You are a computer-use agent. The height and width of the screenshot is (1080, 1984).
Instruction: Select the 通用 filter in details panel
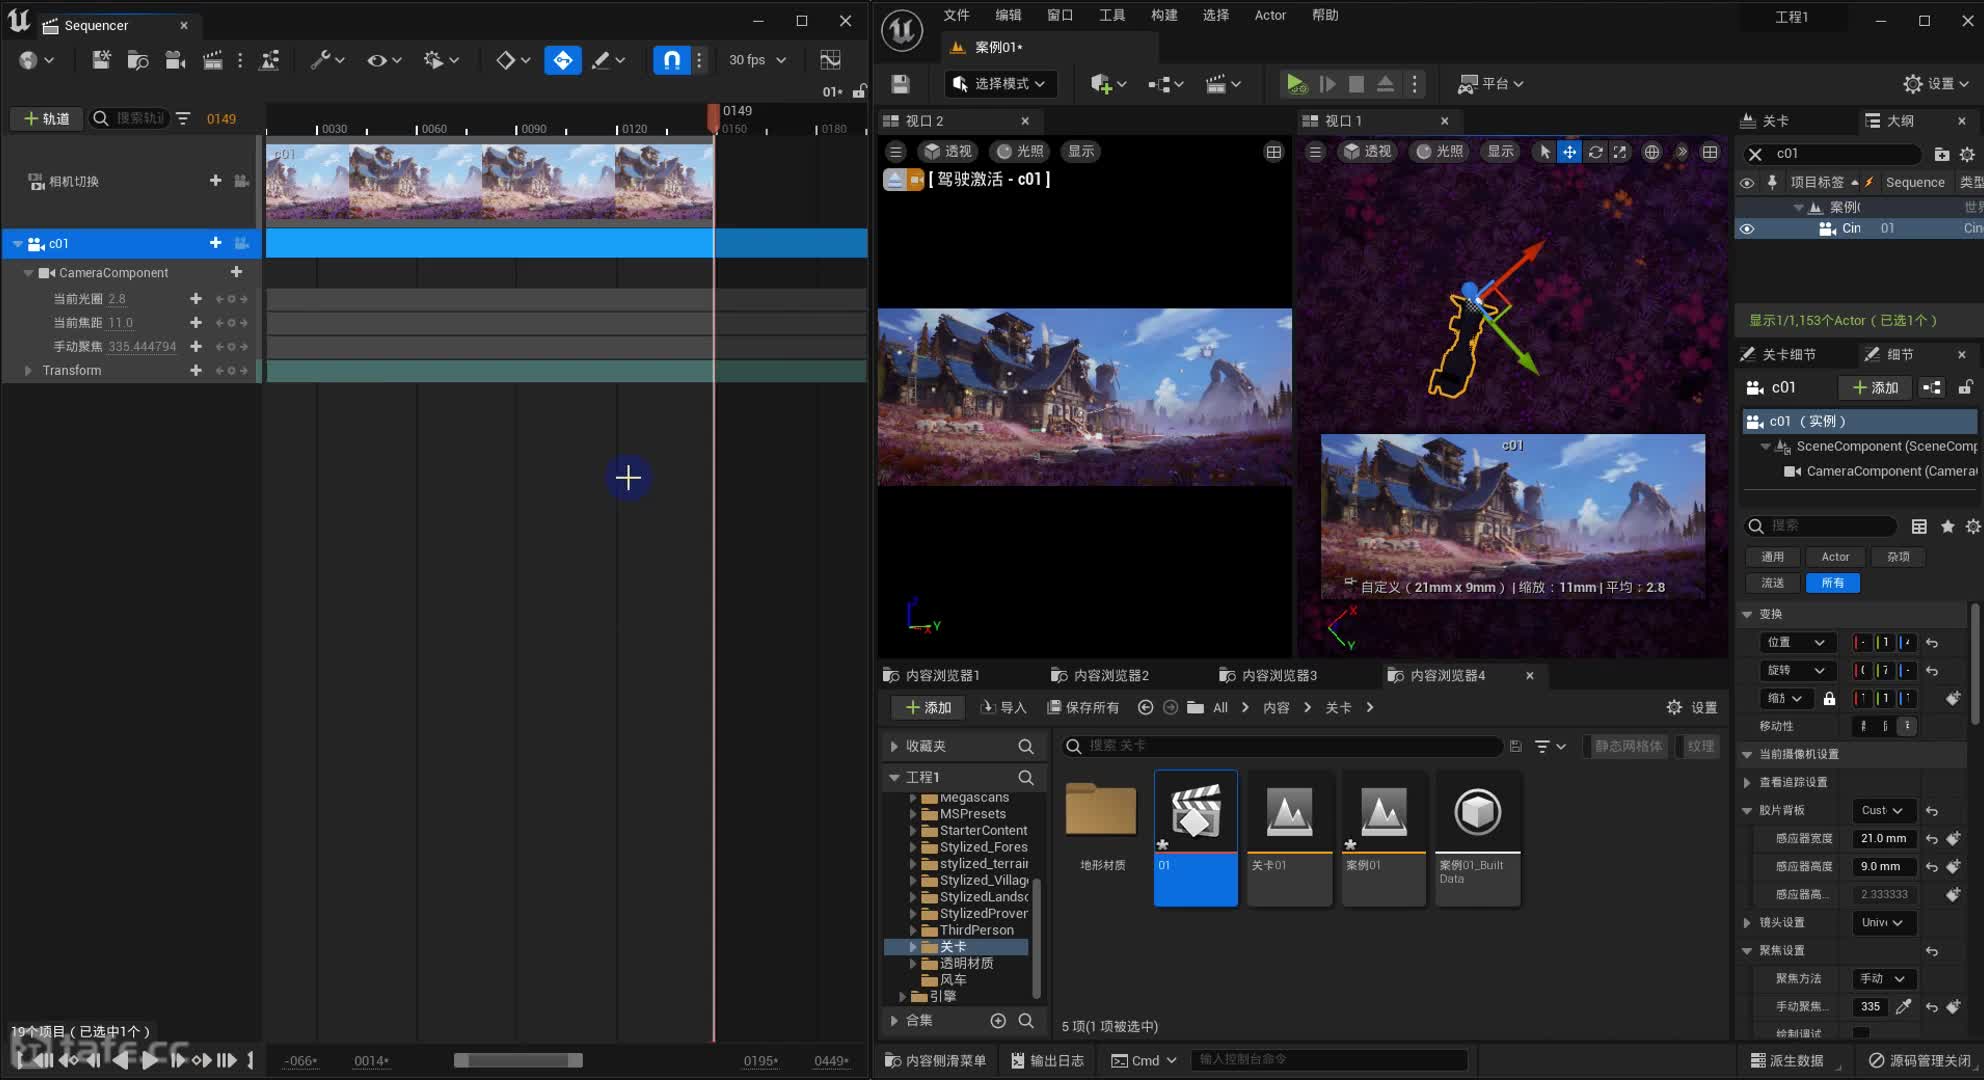coord(1773,557)
